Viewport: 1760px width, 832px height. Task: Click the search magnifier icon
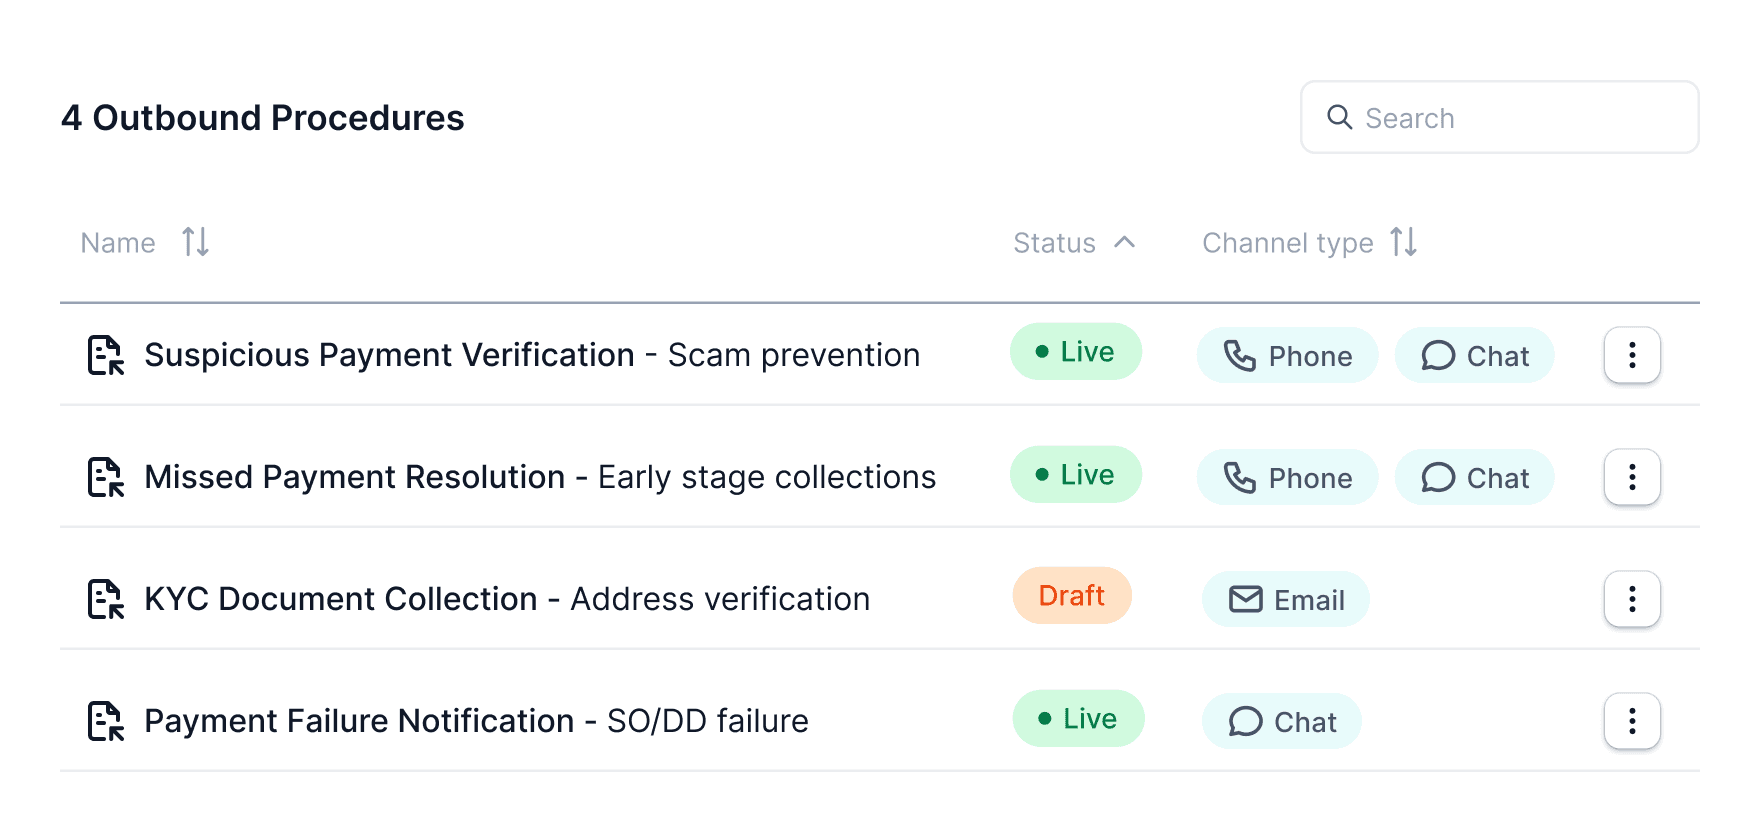(1340, 117)
